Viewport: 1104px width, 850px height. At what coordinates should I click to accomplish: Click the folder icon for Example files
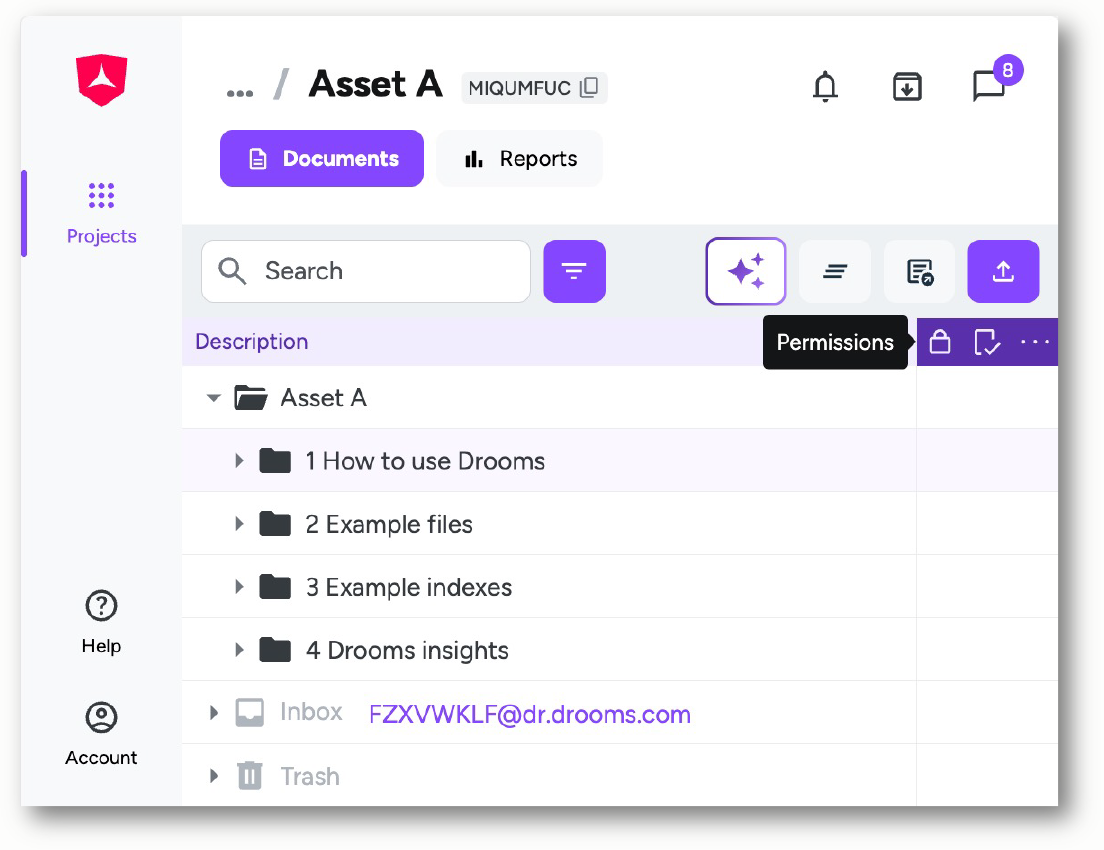click(275, 524)
